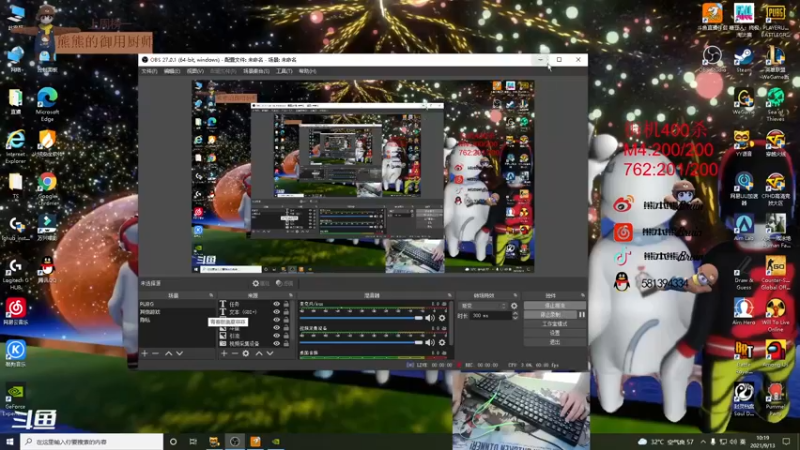Pop out the Scenes dock panel

point(211,295)
